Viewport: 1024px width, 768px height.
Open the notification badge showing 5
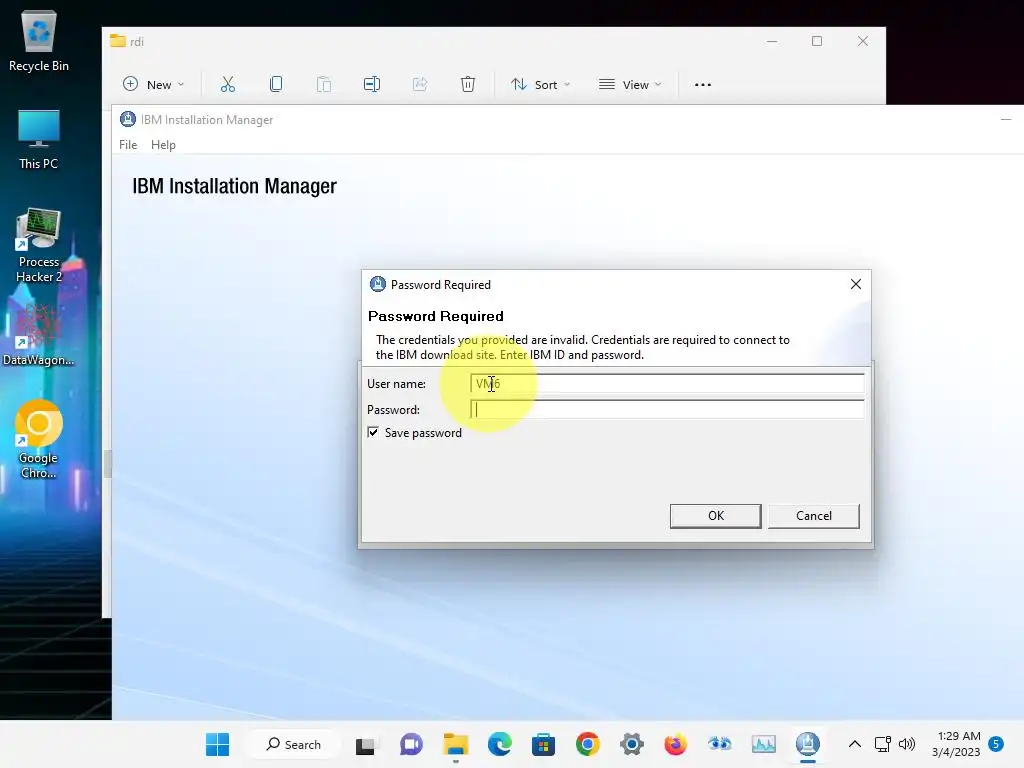tap(996, 744)
